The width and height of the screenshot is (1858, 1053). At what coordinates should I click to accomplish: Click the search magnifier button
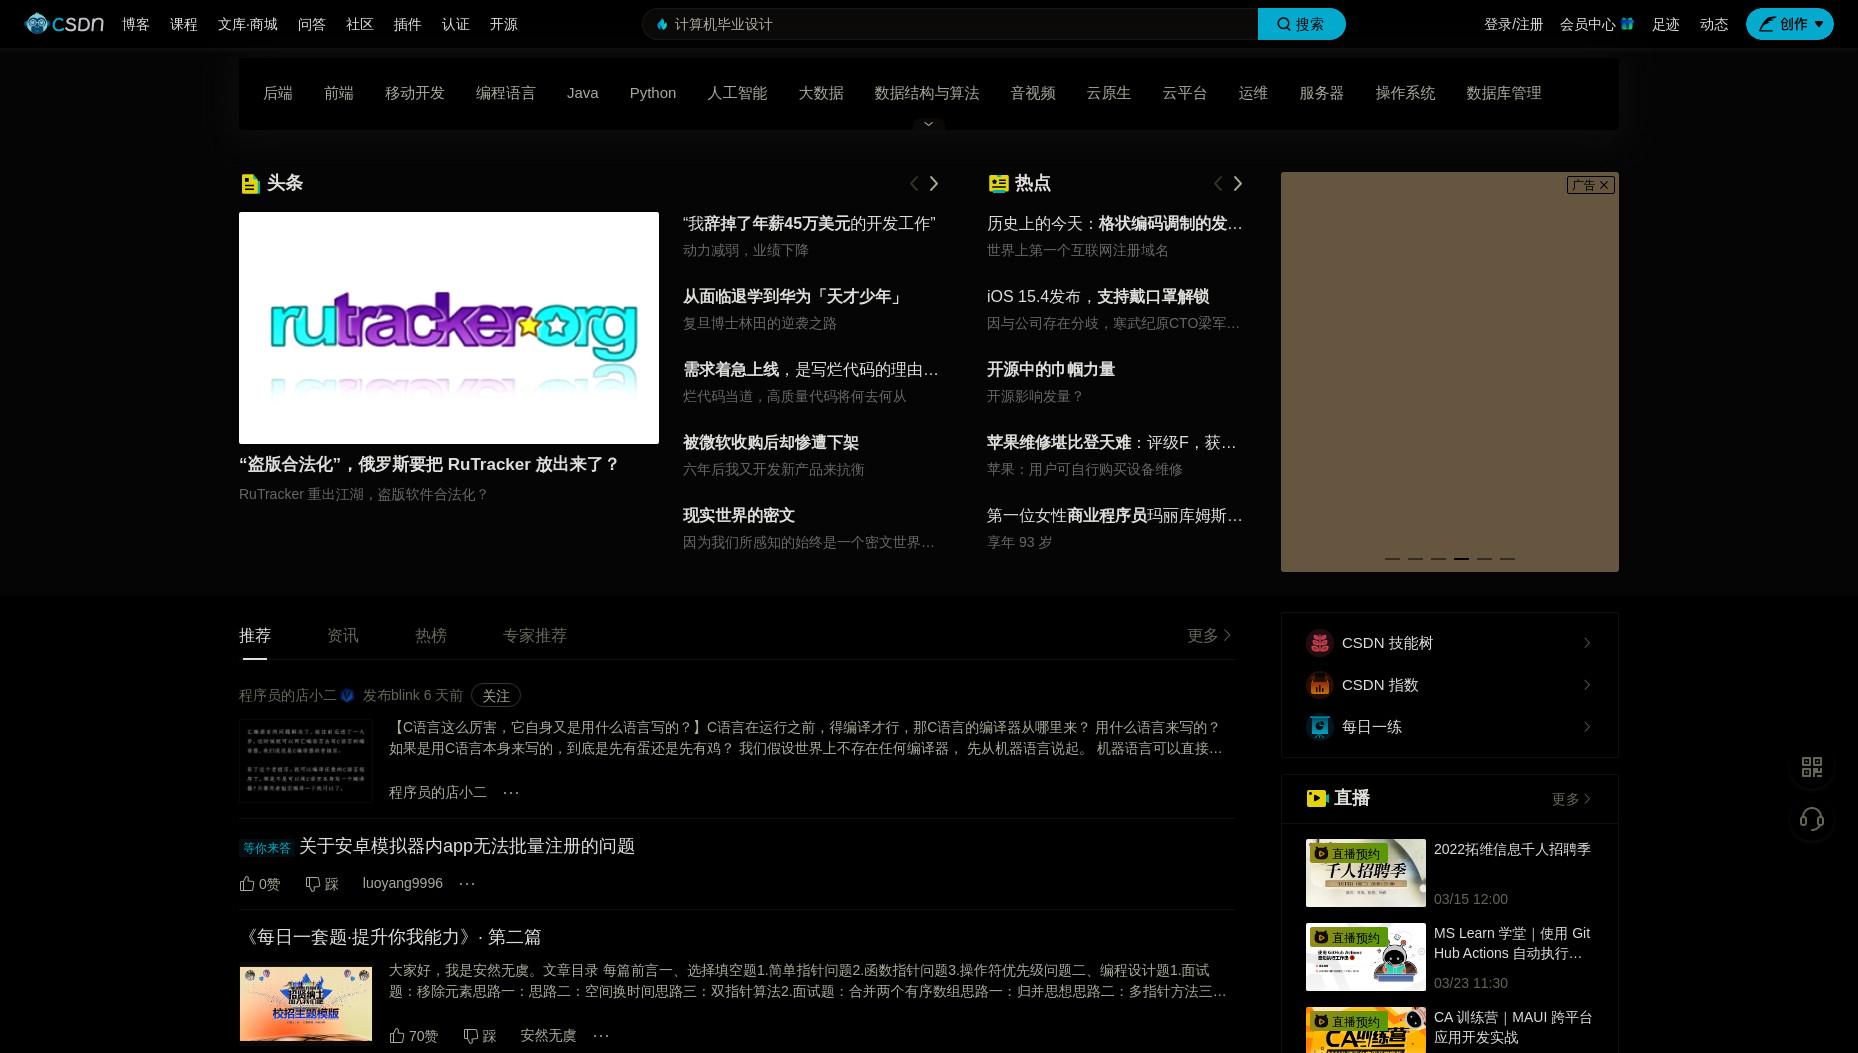1301,24
